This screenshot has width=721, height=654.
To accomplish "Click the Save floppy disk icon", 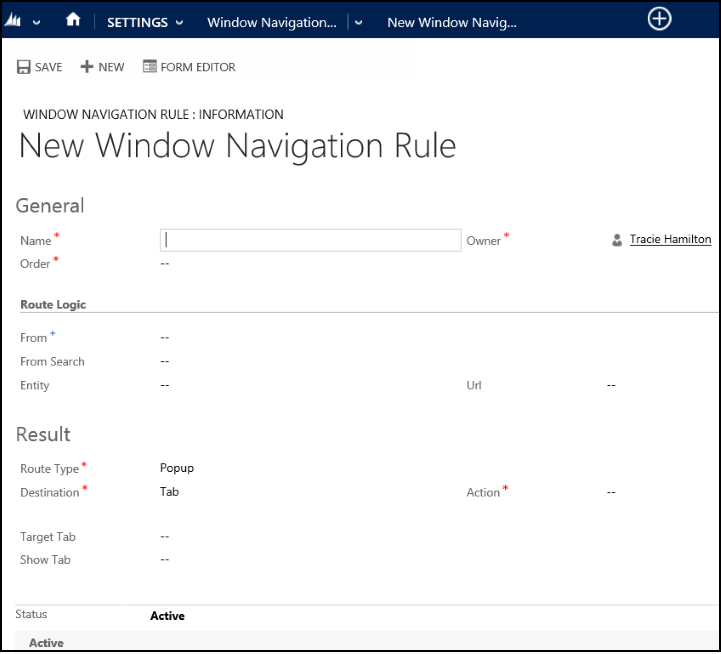I will pyautogui.click(x=23, y=67).
